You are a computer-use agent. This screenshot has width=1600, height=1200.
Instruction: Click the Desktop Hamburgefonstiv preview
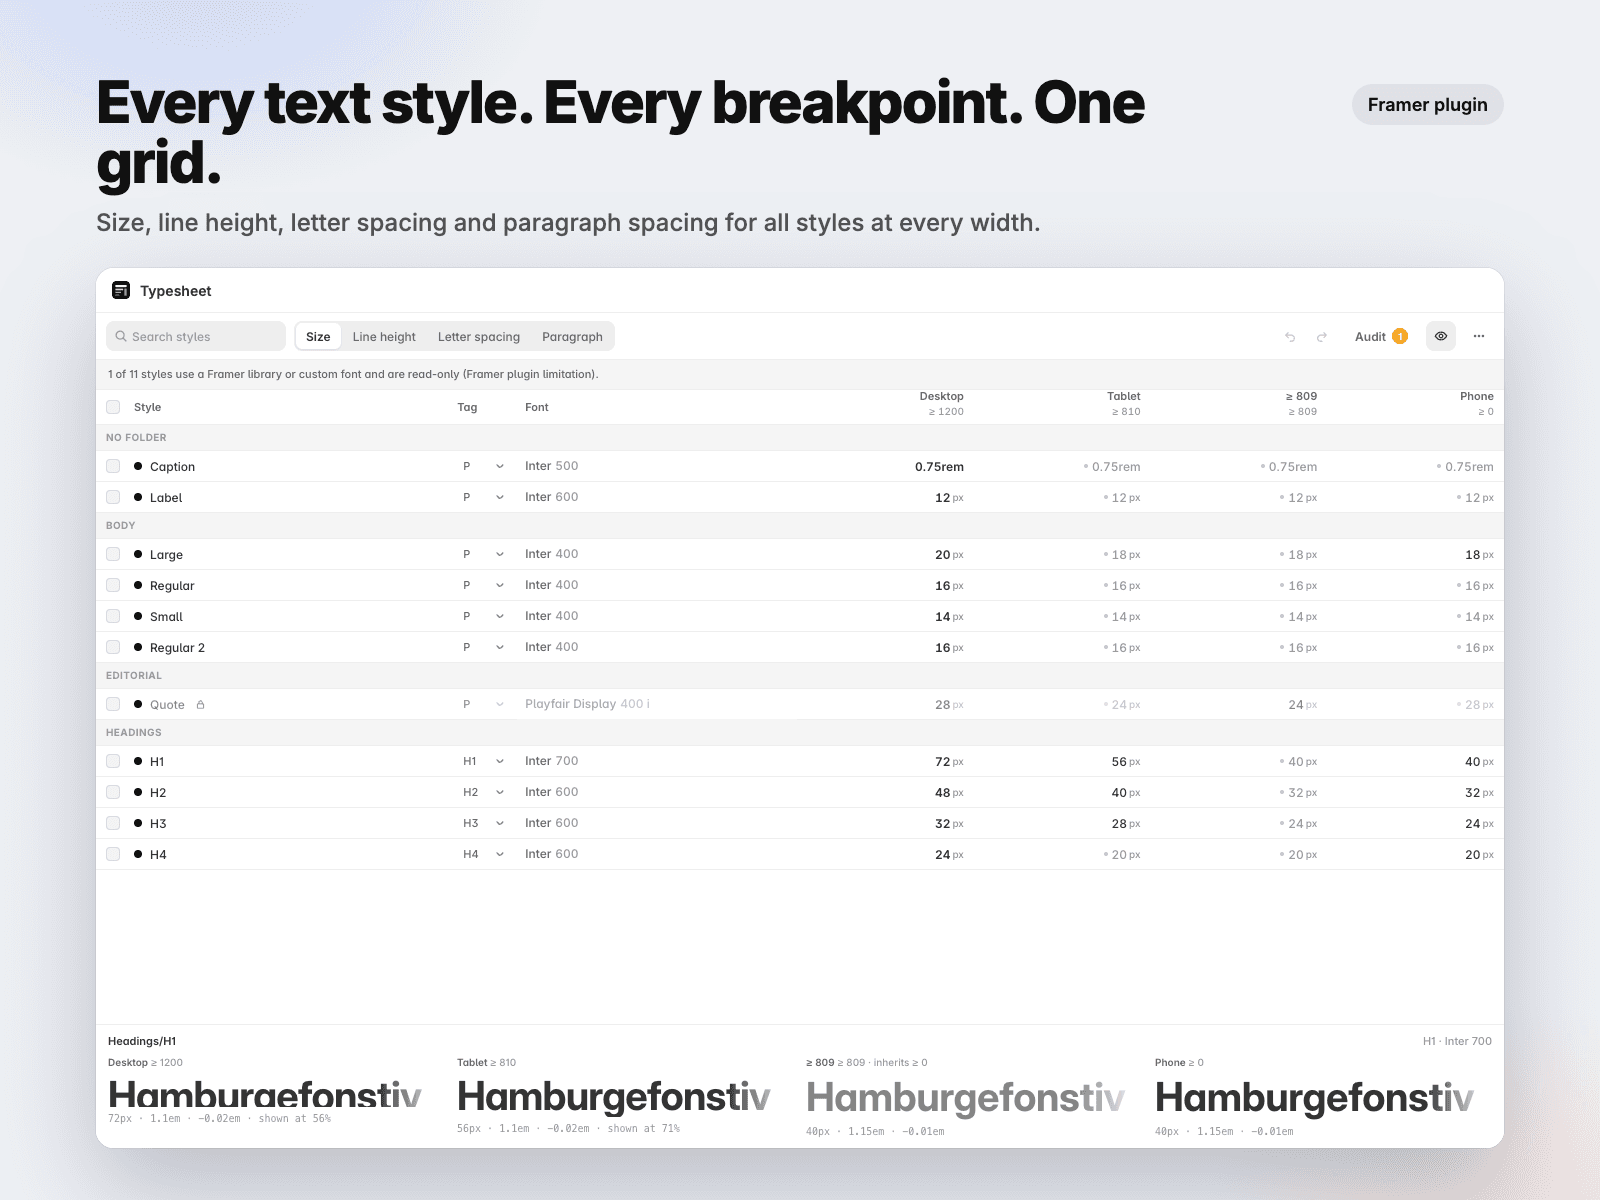click(265, 1095)
